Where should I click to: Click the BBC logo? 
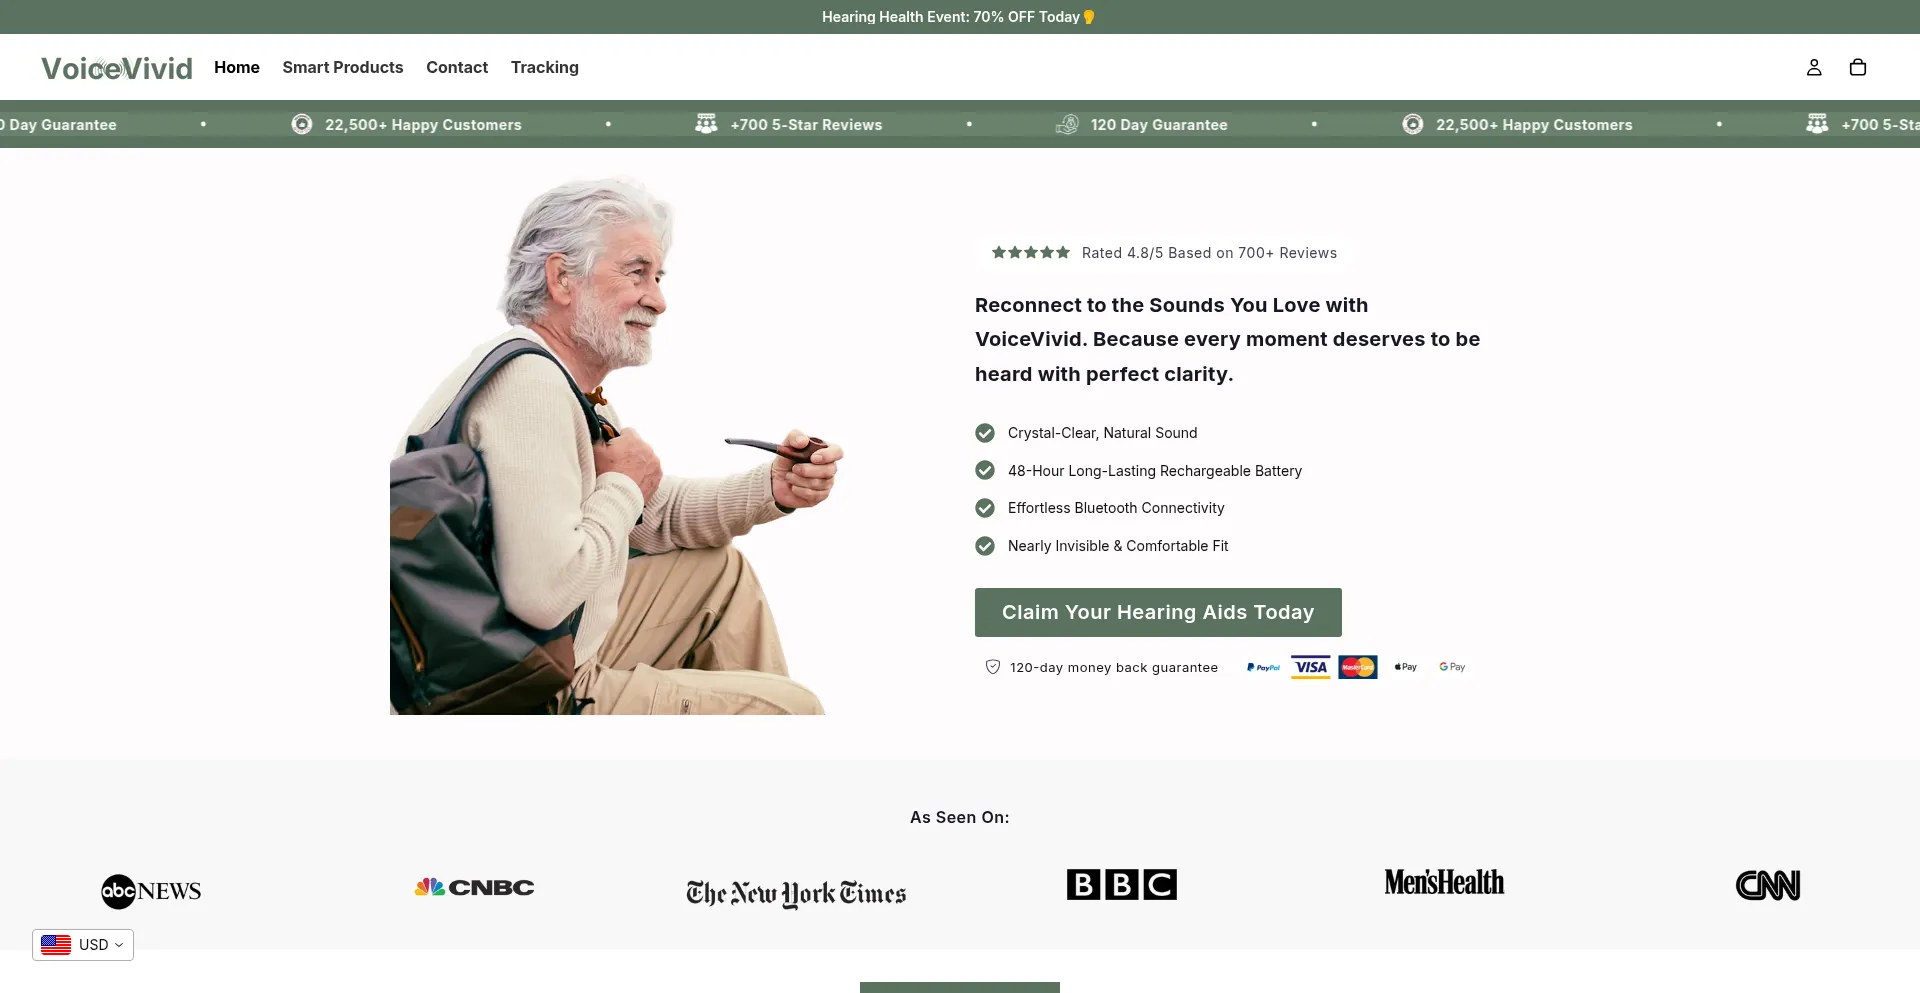[1122, 884]
